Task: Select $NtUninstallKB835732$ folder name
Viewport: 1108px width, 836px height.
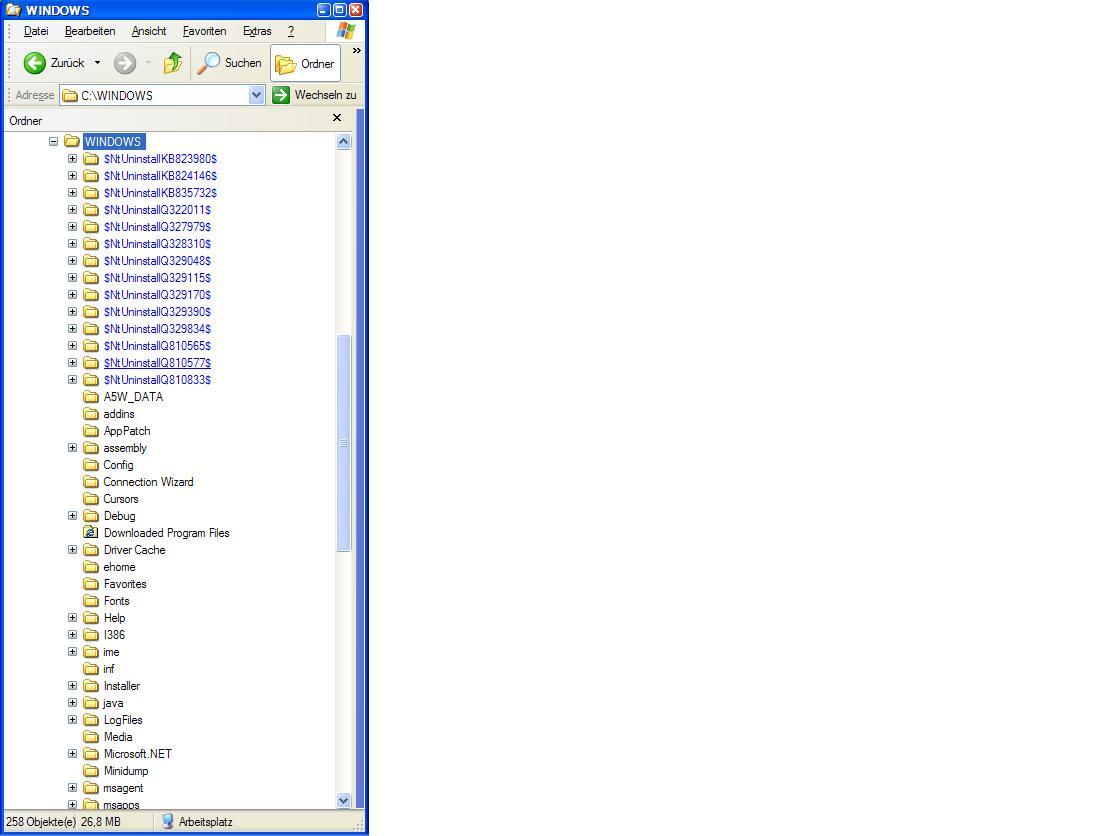Action: point(160,193)
